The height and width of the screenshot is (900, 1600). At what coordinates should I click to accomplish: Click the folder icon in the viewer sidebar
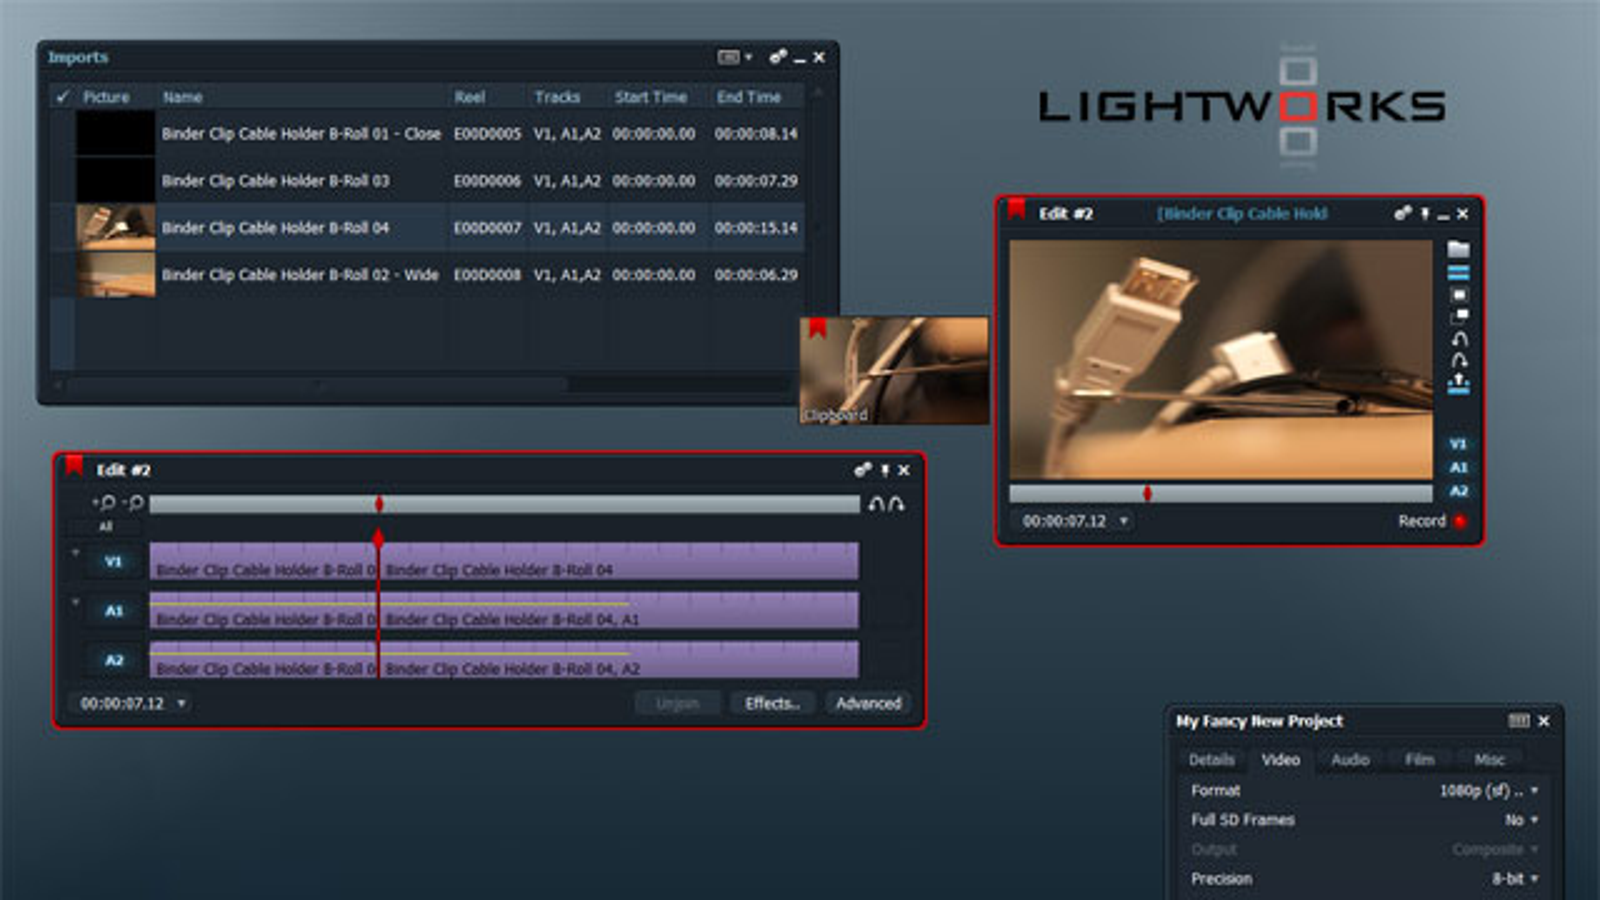coord(1459,249)
